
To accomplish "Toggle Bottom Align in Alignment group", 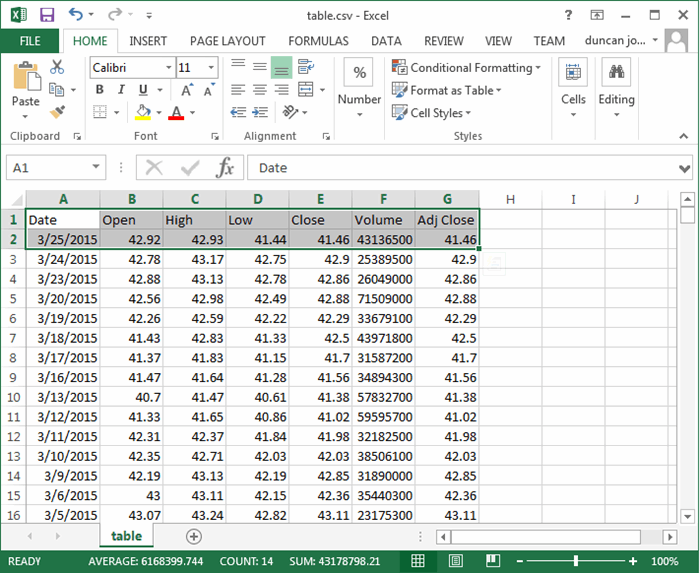I will click(x=281, y=67).
